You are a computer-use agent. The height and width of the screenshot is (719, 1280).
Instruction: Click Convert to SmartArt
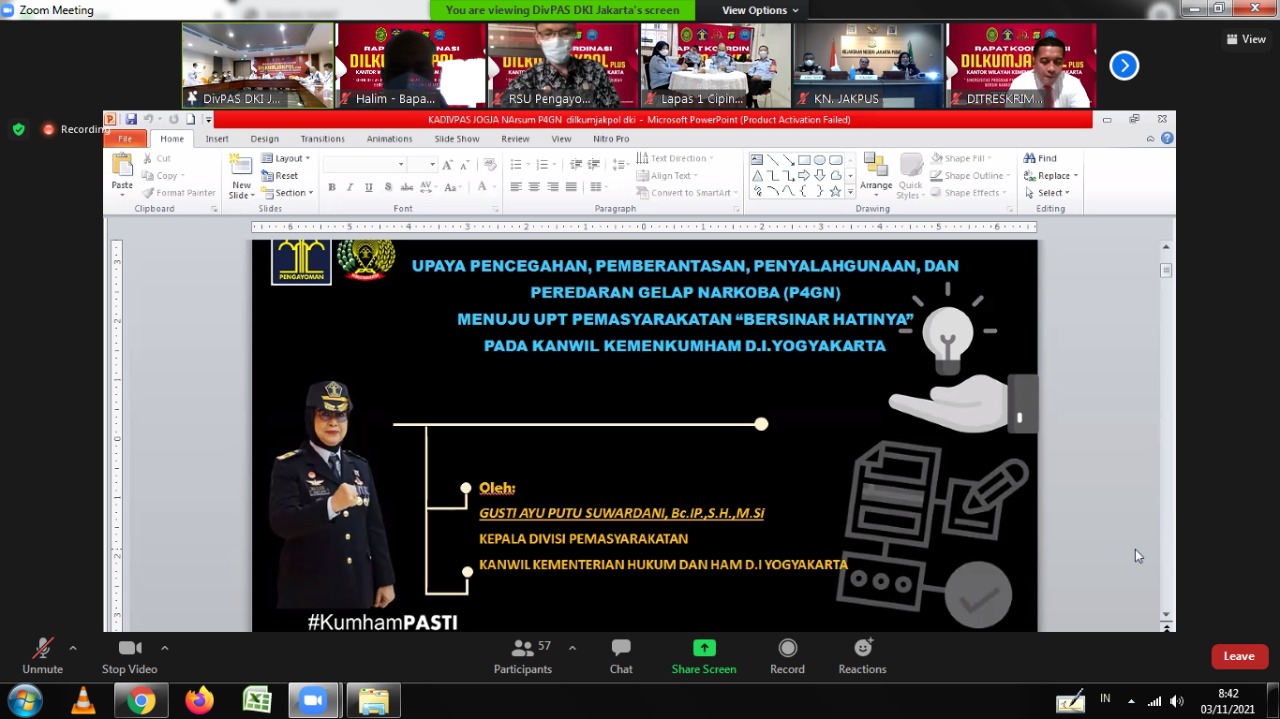click(x=687, y=193)
